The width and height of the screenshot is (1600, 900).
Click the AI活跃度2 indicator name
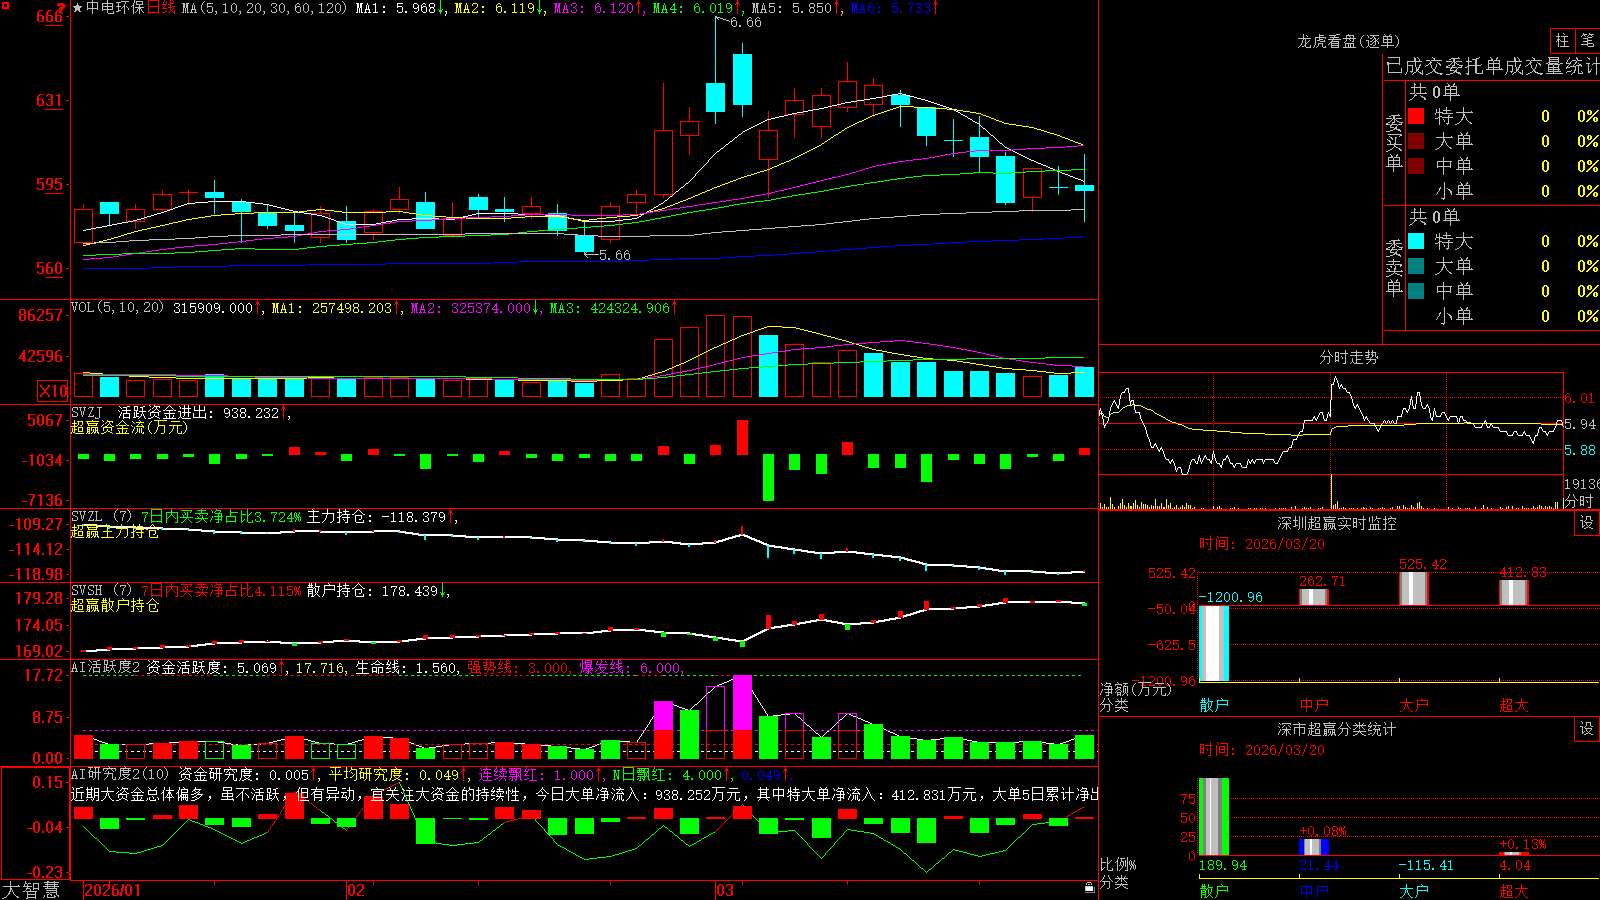point(106,668)
